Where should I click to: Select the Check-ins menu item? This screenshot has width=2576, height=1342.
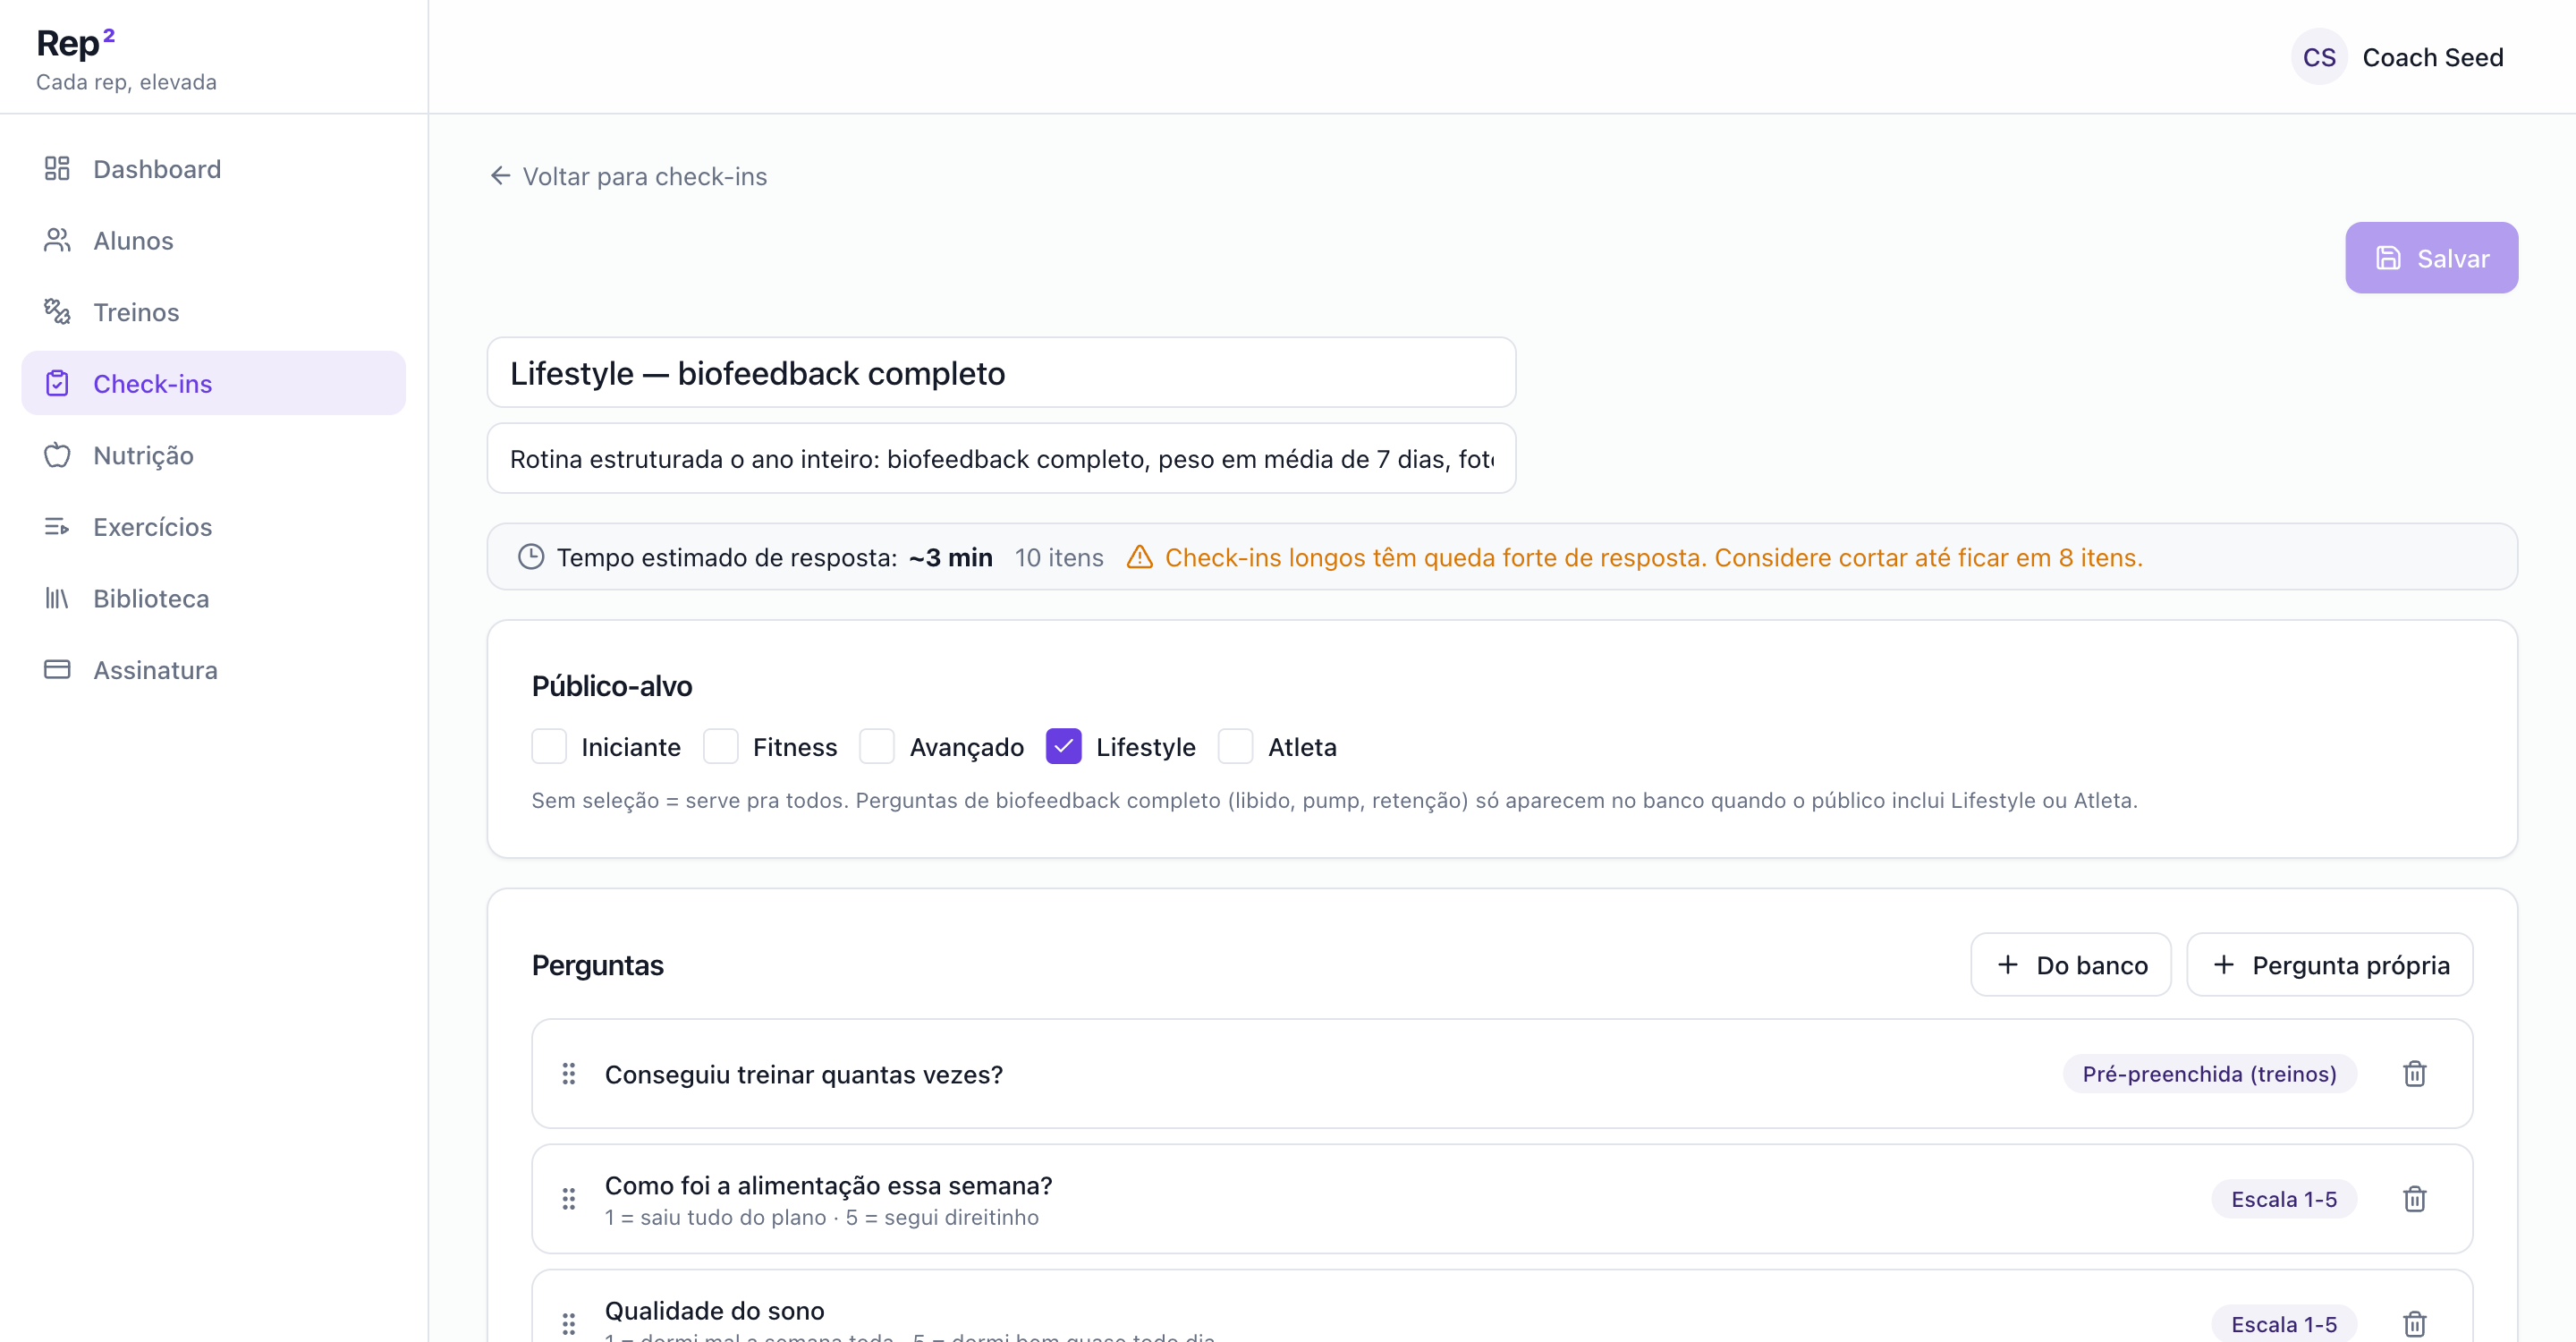click(x=214, y=383)
